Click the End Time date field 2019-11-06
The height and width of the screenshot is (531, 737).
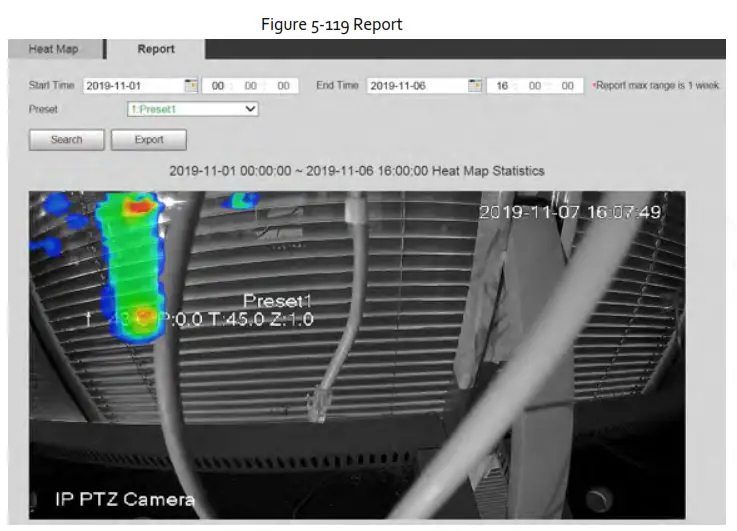click(x=418, y=86)
